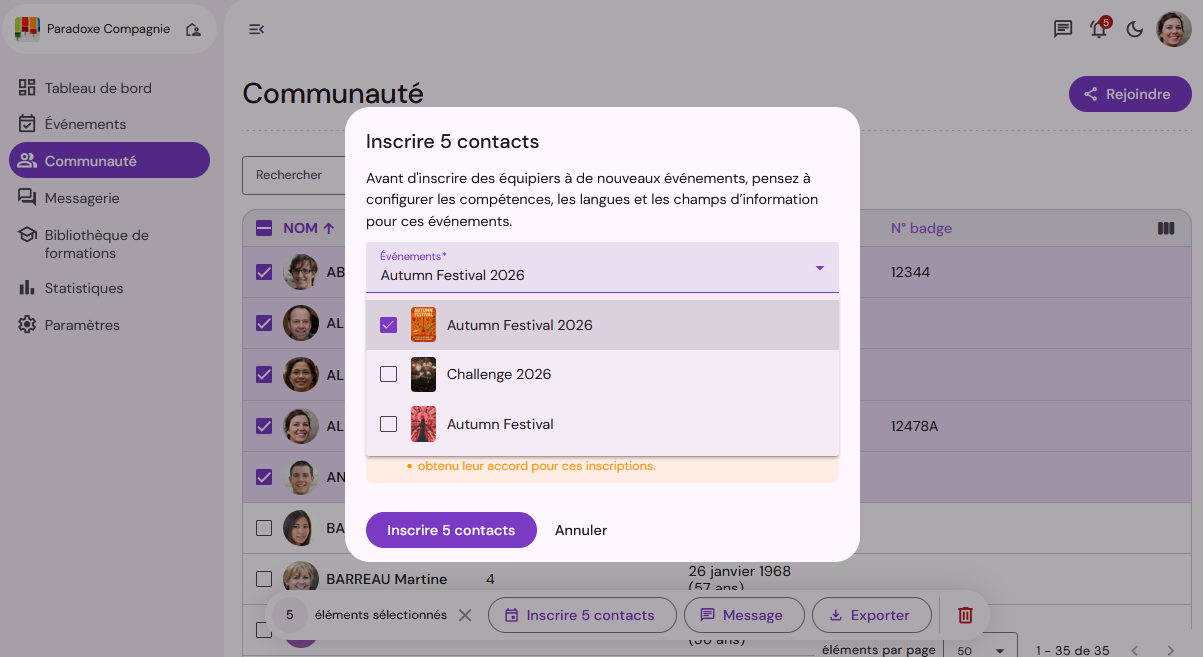Open the chat messages icon
This screenshot has height=657, width=1203.
click(1063, 29)
